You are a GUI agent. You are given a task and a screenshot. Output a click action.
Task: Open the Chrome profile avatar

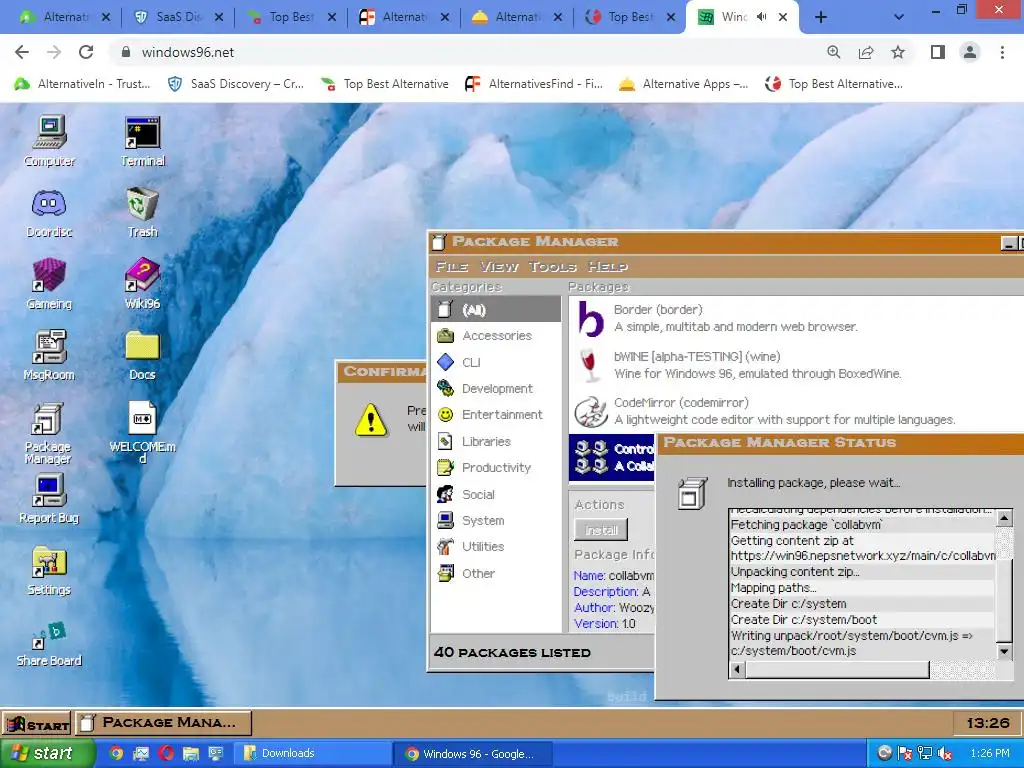[970, 52]
